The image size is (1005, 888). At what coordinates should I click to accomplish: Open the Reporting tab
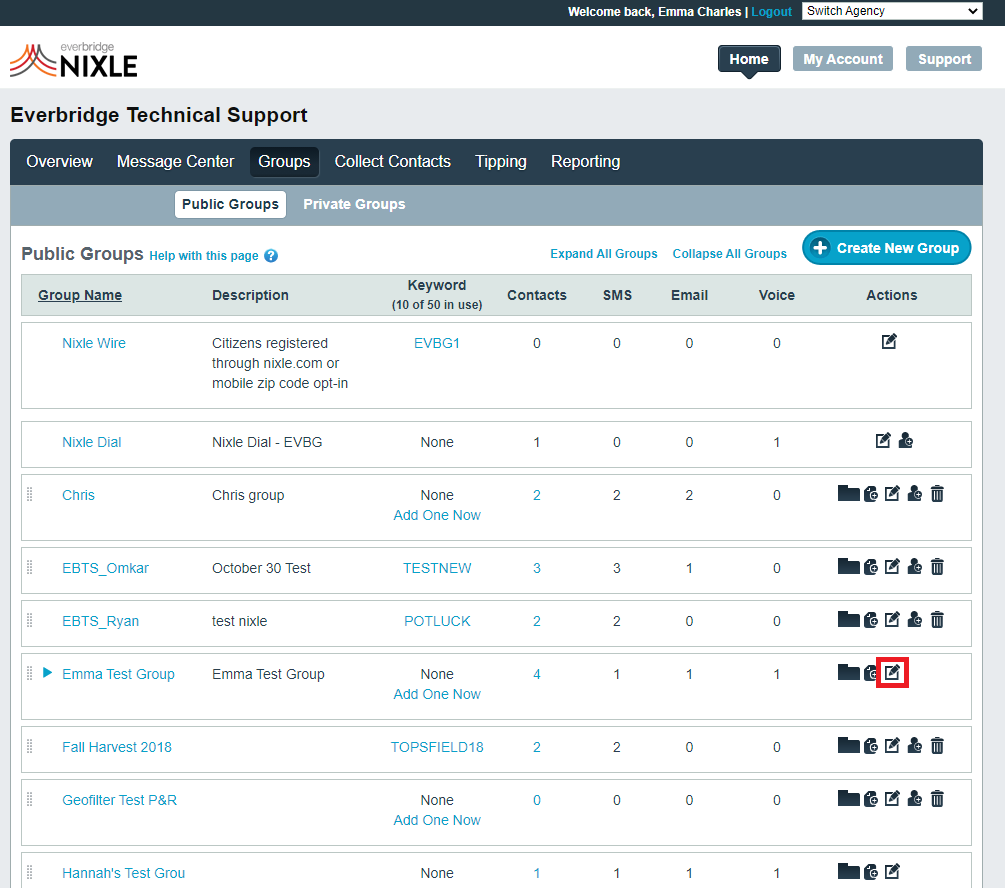click(x=586, y=162)
